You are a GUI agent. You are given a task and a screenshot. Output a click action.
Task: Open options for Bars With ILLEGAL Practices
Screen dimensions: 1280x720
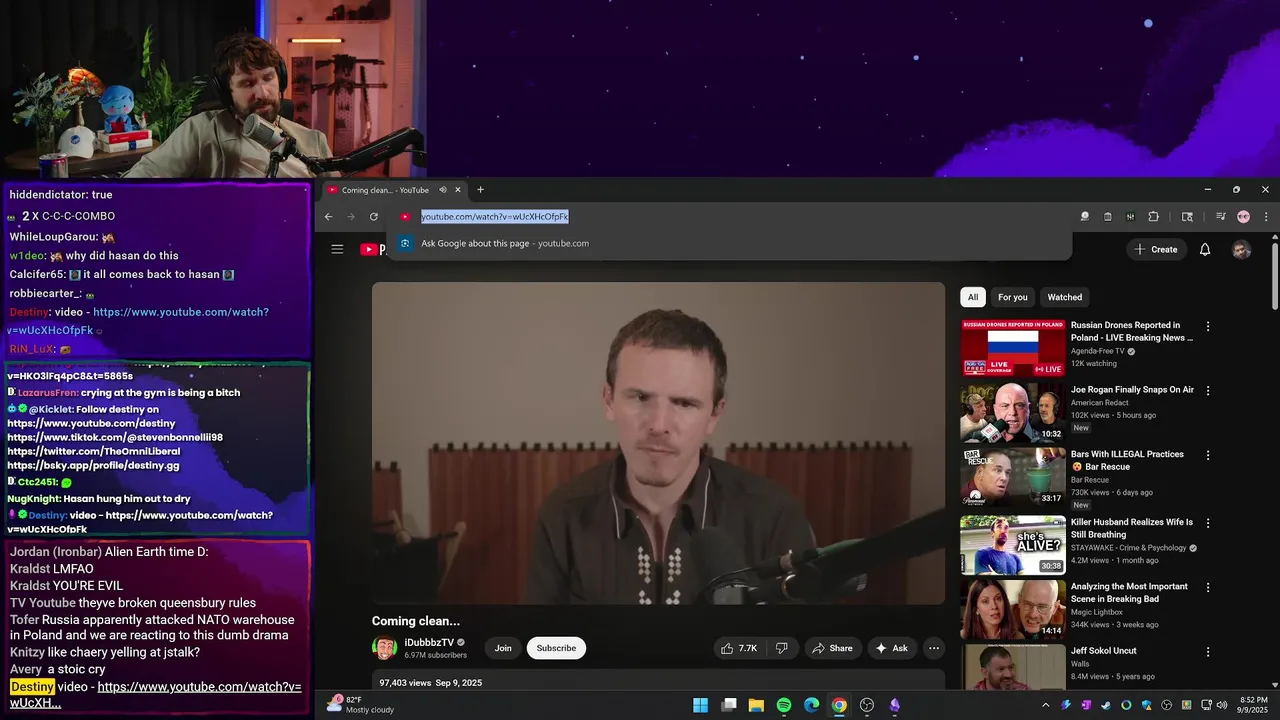1207,455
